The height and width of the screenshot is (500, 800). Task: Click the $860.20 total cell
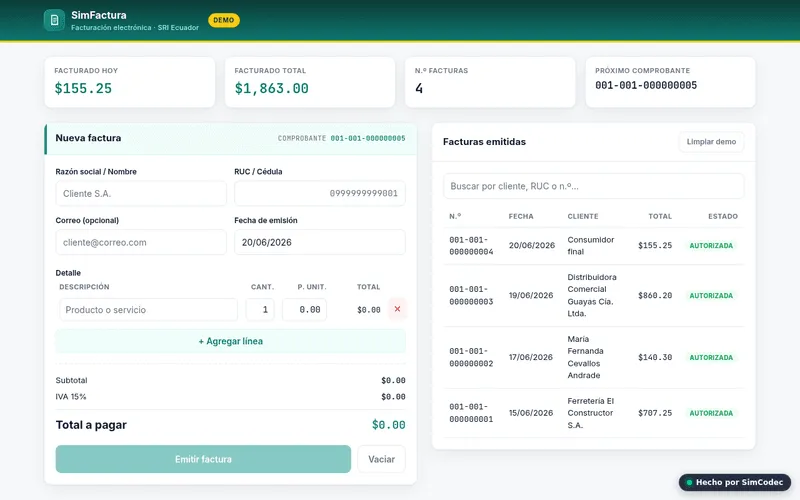[x=655, y=295]
